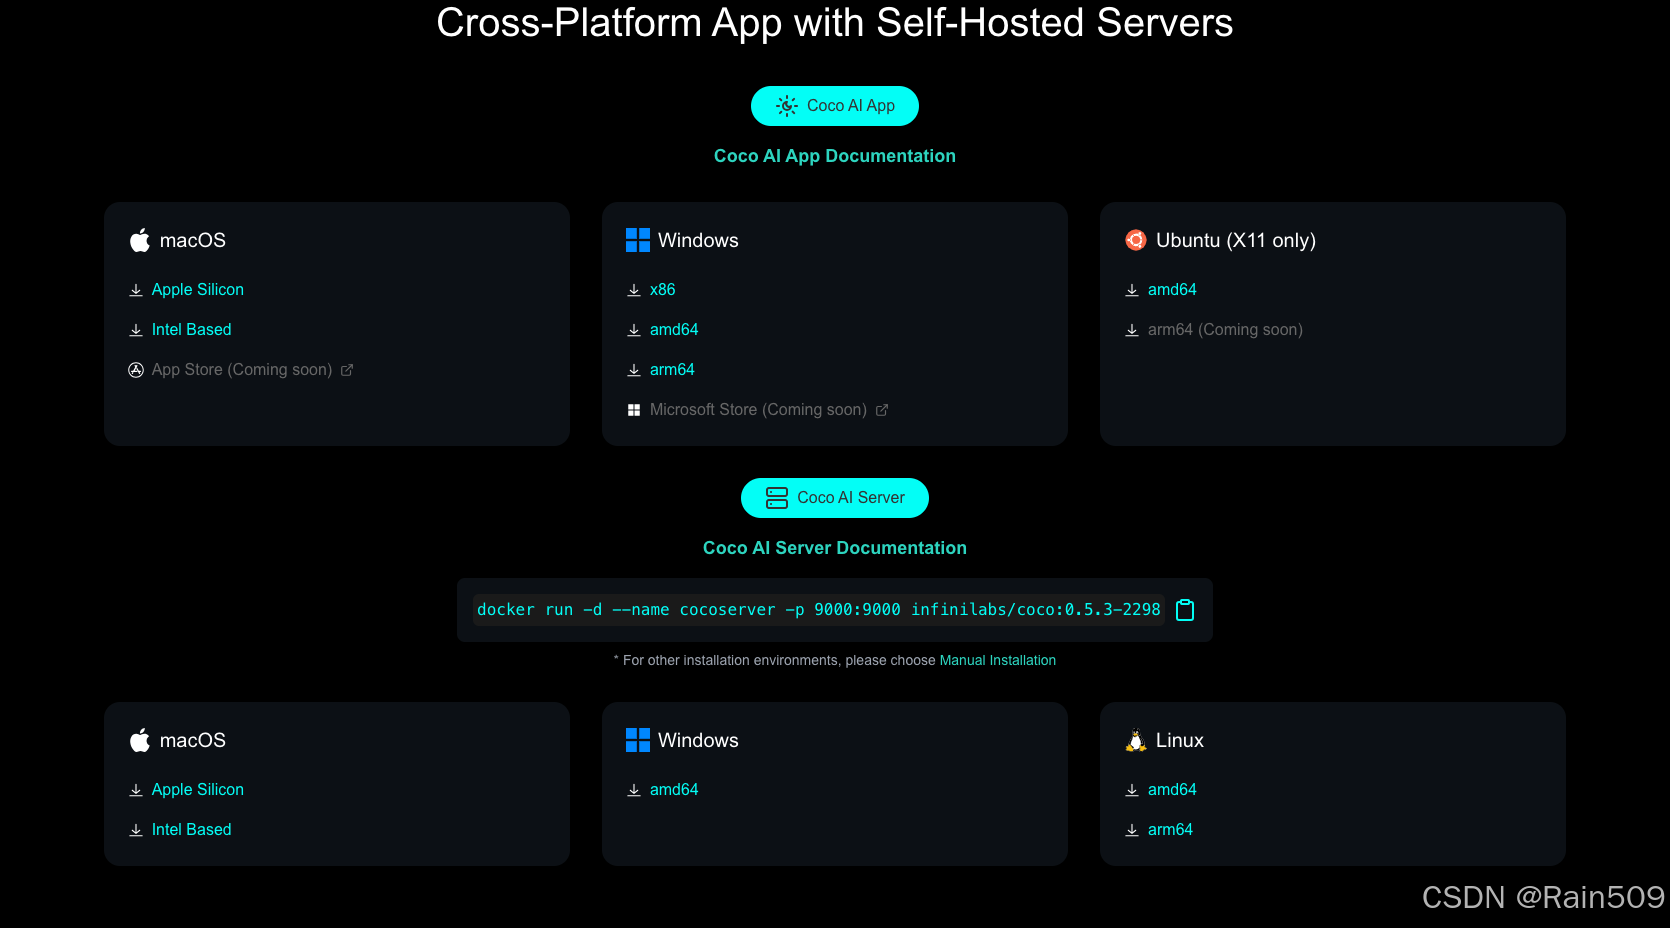The width and height of the screenshot is (1670, 928).
Task: Click the Windows logo in app Windows card
Action: (x=638, y=240)
